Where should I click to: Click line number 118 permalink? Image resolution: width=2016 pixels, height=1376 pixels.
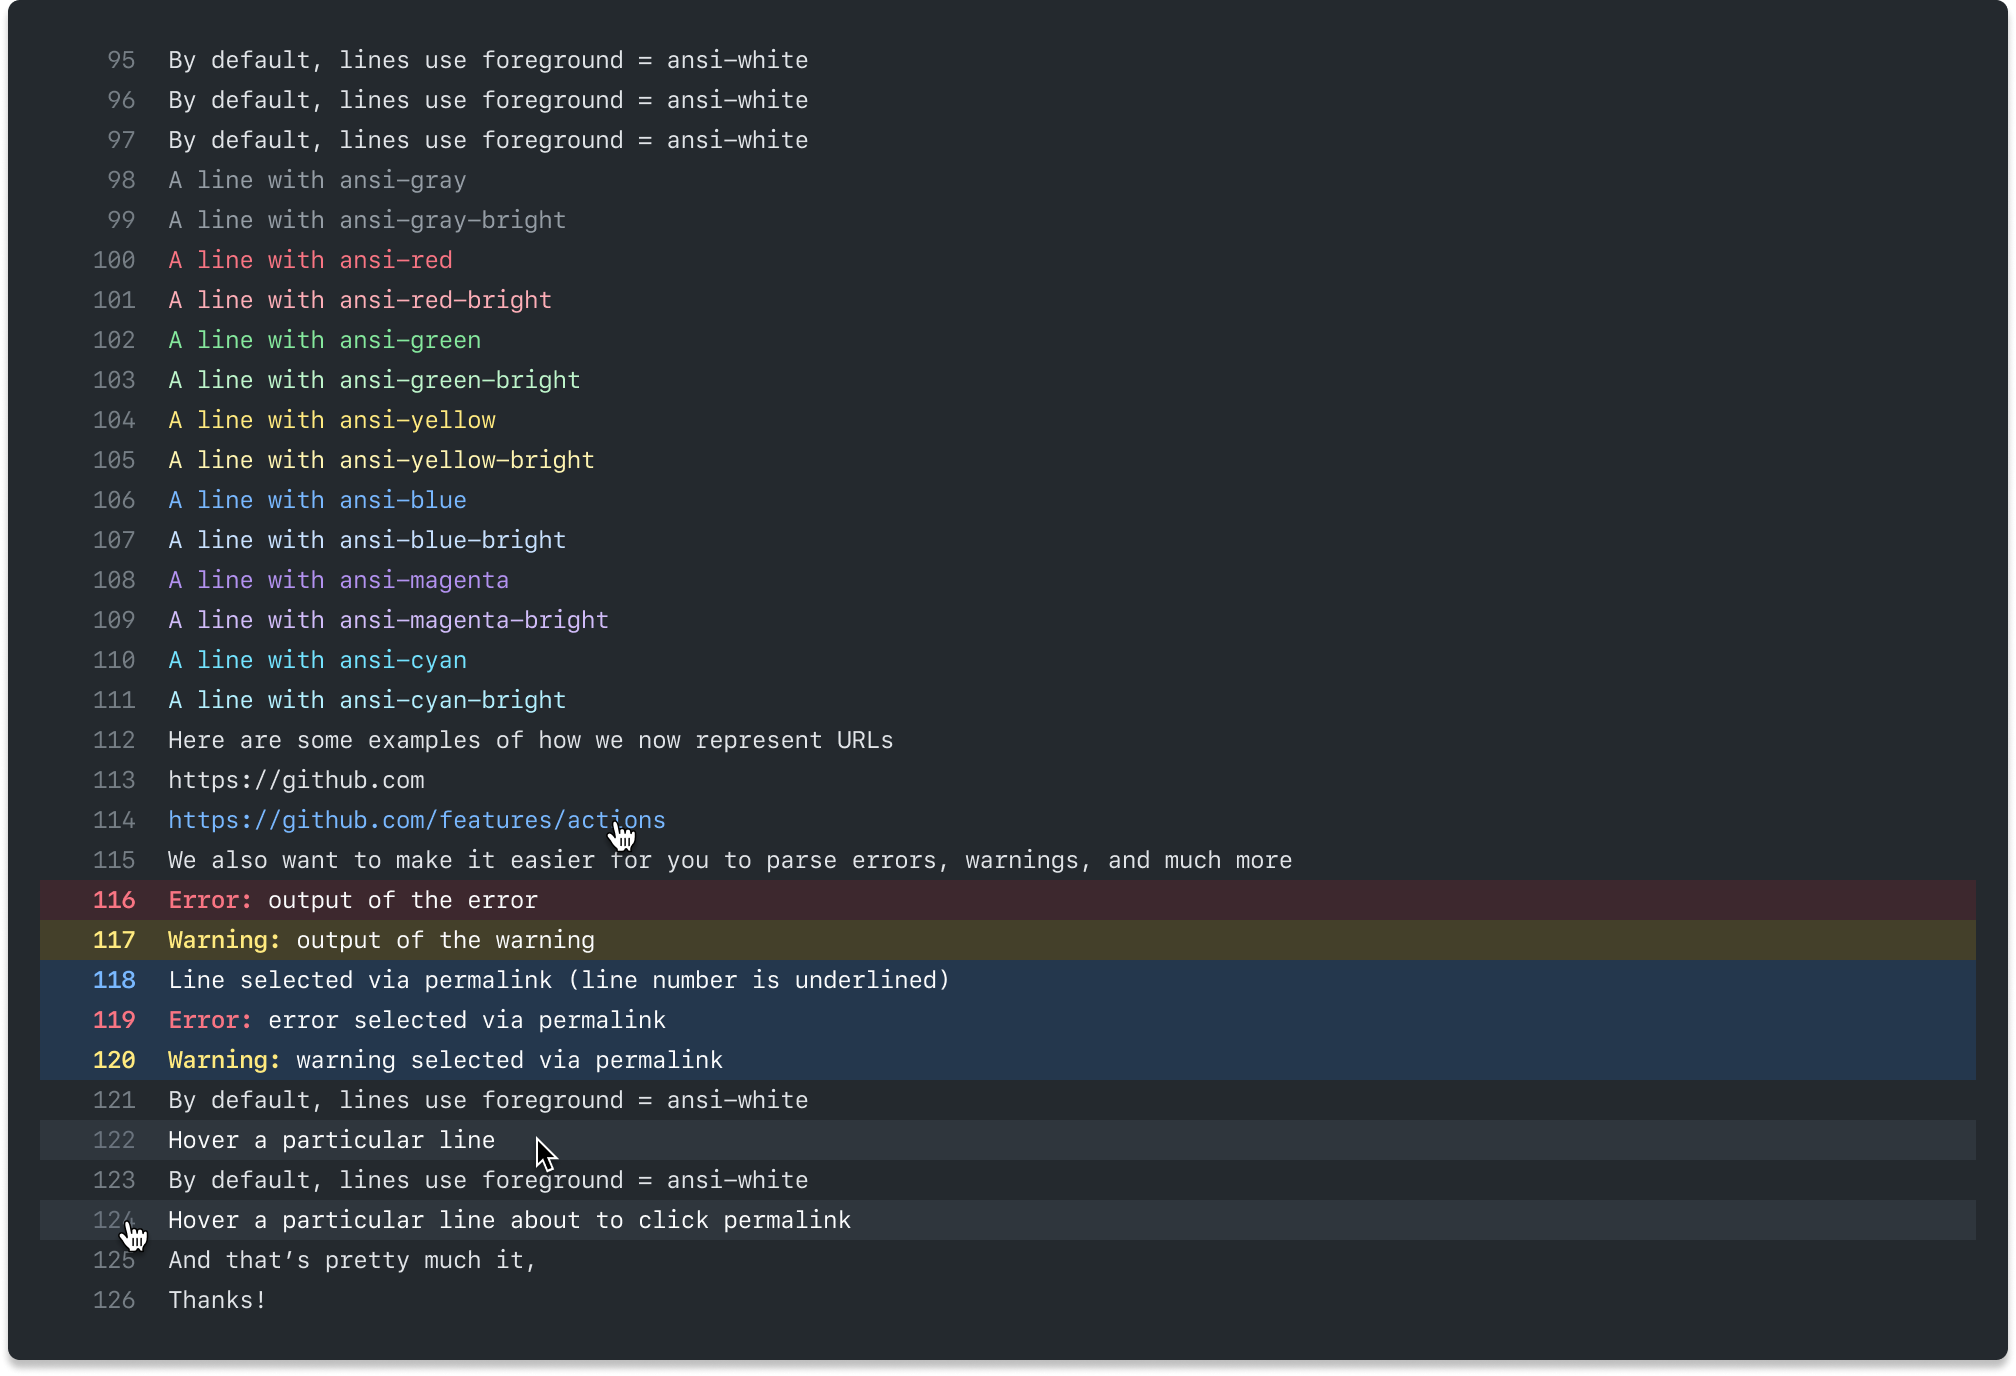pos(113,980)
